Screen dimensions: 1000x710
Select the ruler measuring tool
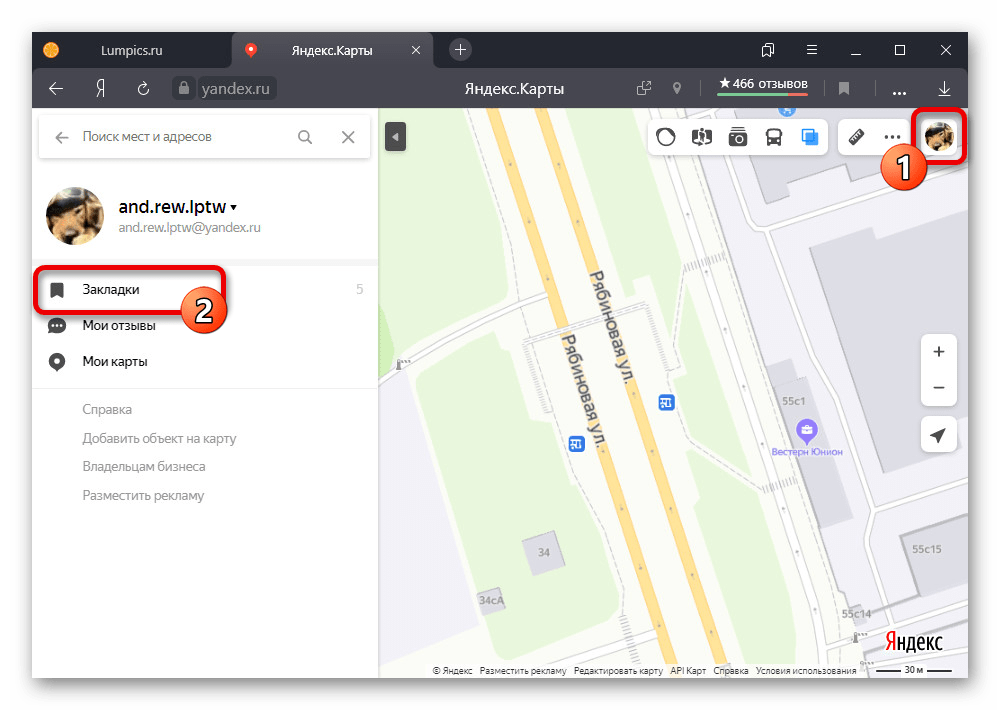coord(856,137)
